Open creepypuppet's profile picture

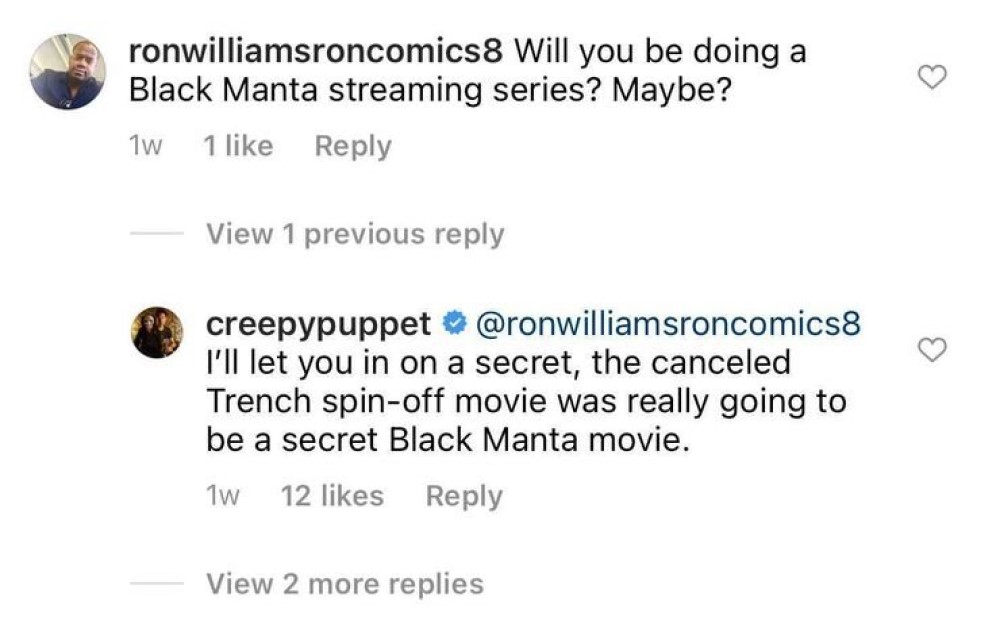157,333
